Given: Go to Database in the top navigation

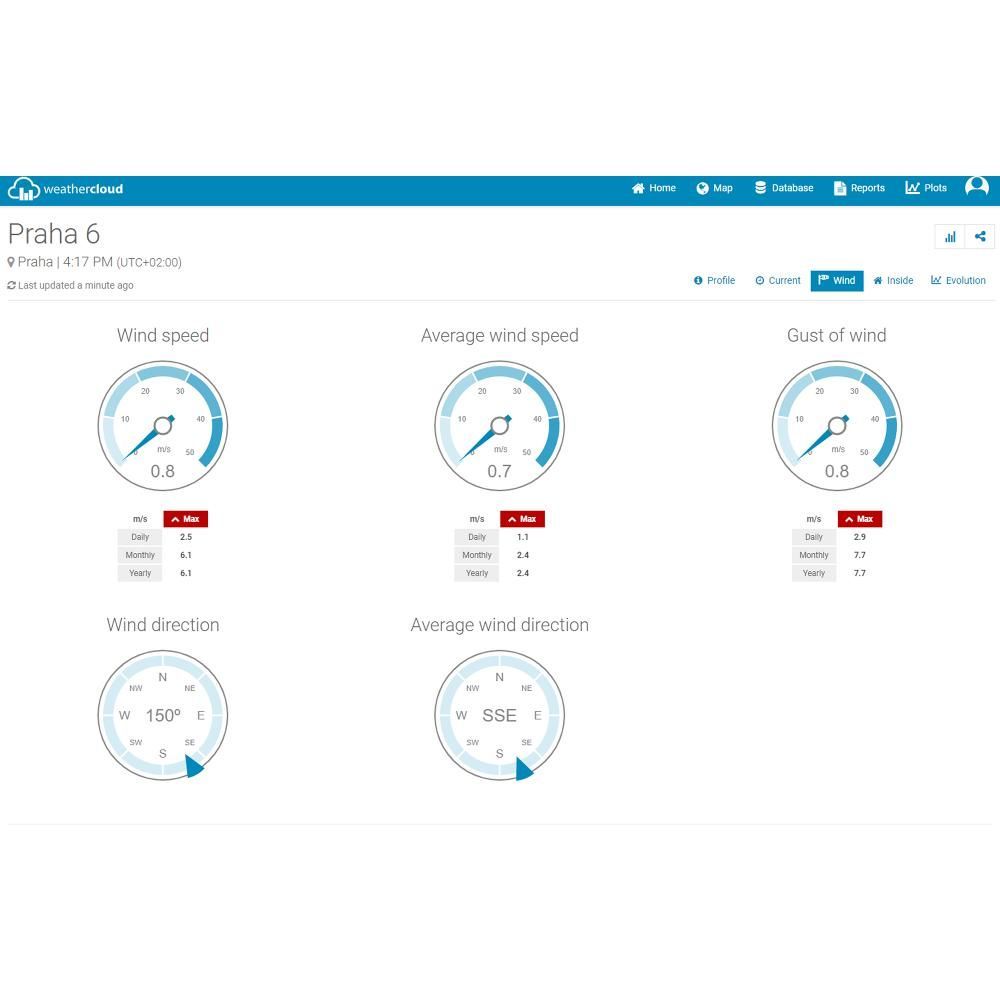Looking at the screenshot, I should pyautogui.click(x=784, y=188).
